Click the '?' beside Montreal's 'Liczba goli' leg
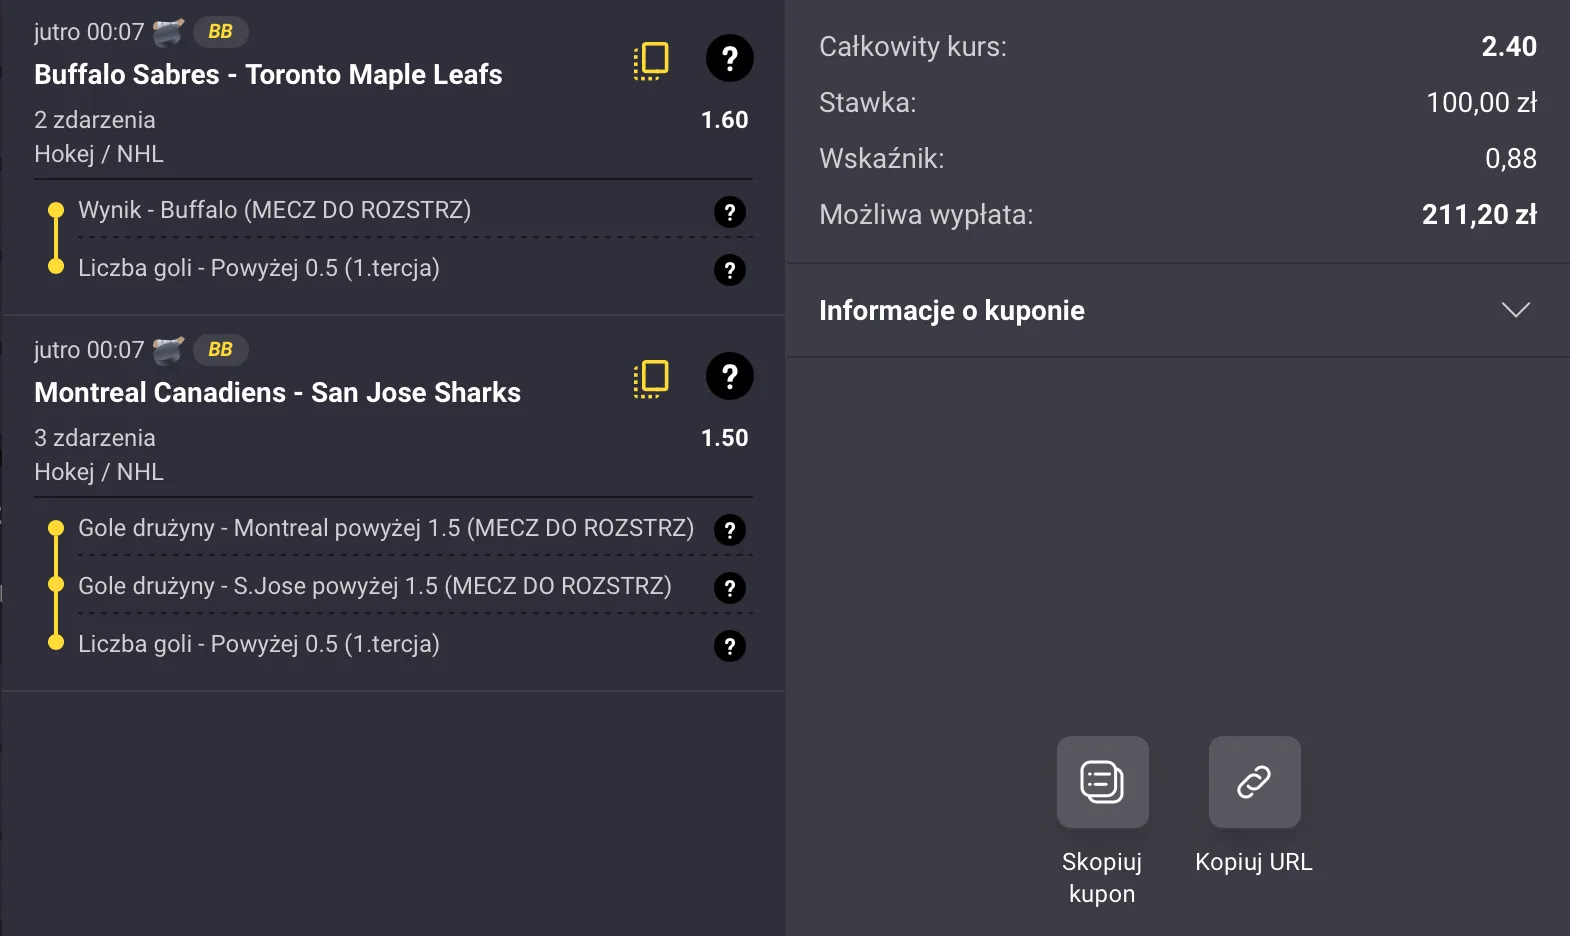1570x936 pixels. (730, 646)
